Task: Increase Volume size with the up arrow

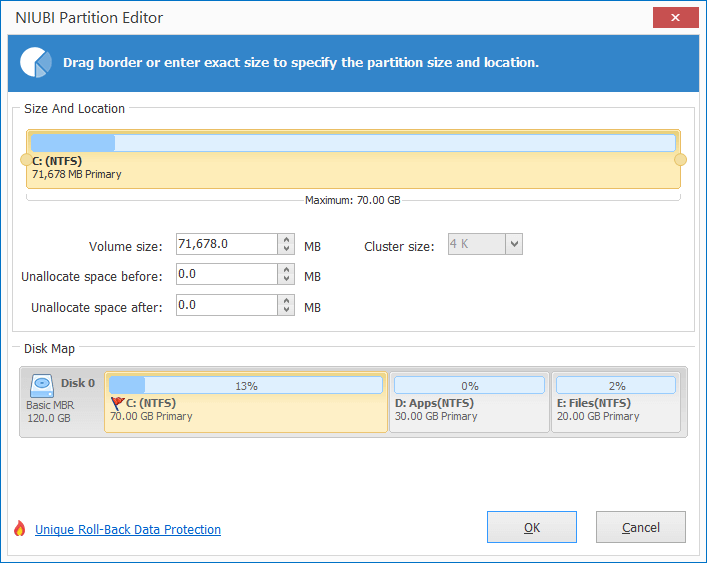Action: pyautogui.click(x=286, y=239)
